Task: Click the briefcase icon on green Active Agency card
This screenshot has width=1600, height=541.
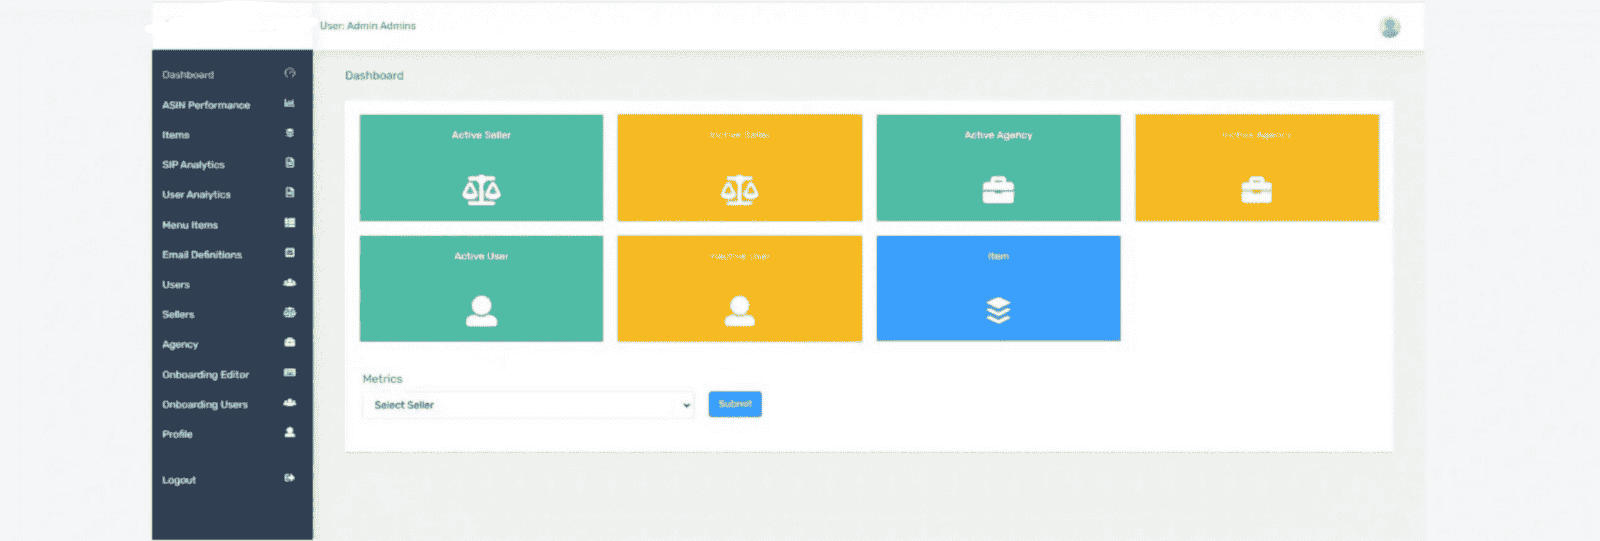Action: pyautogui.click(x=998, y=190)
